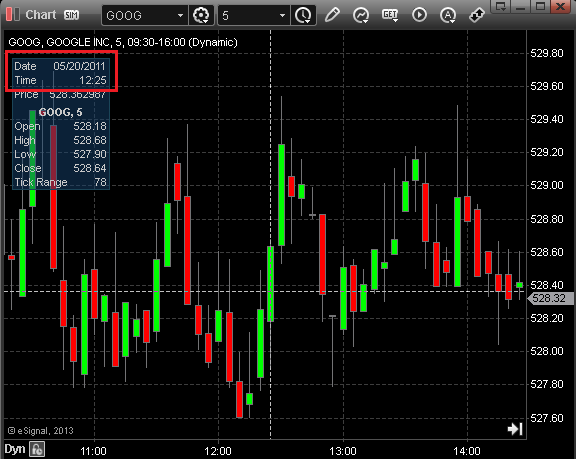Start bar replay play button

[419, 15]
